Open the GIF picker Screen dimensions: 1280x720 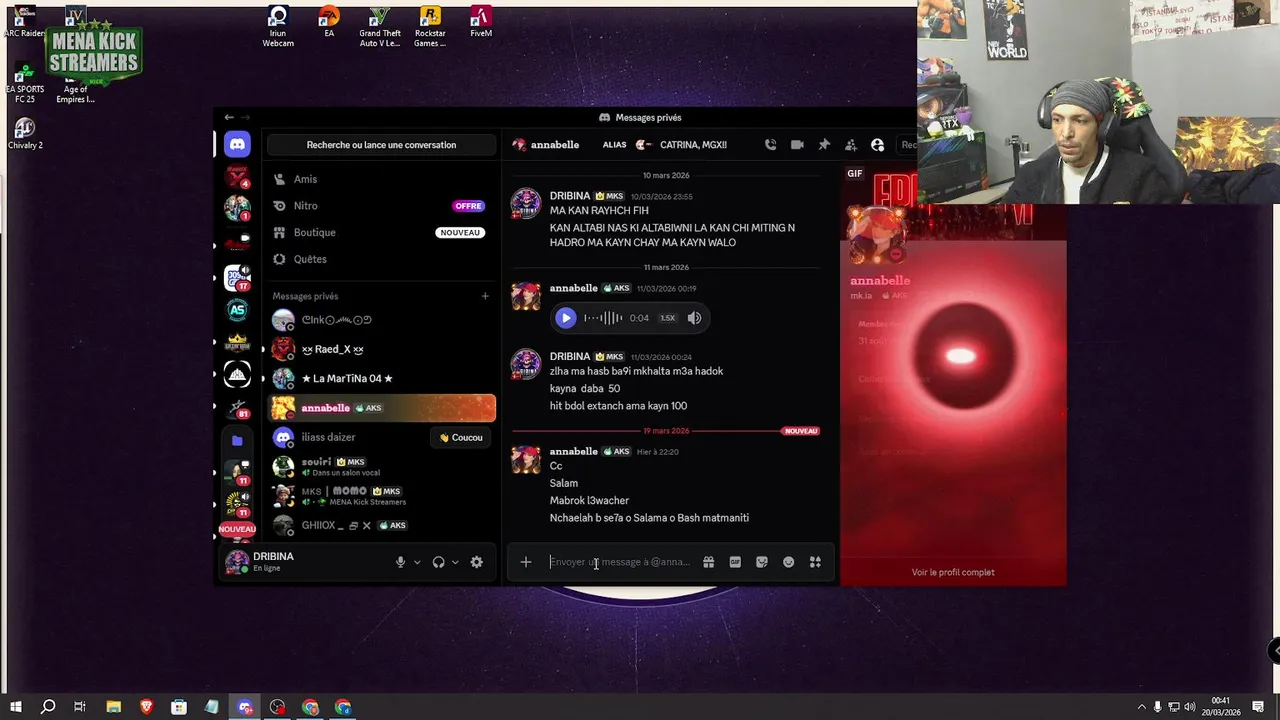point(735,562)
